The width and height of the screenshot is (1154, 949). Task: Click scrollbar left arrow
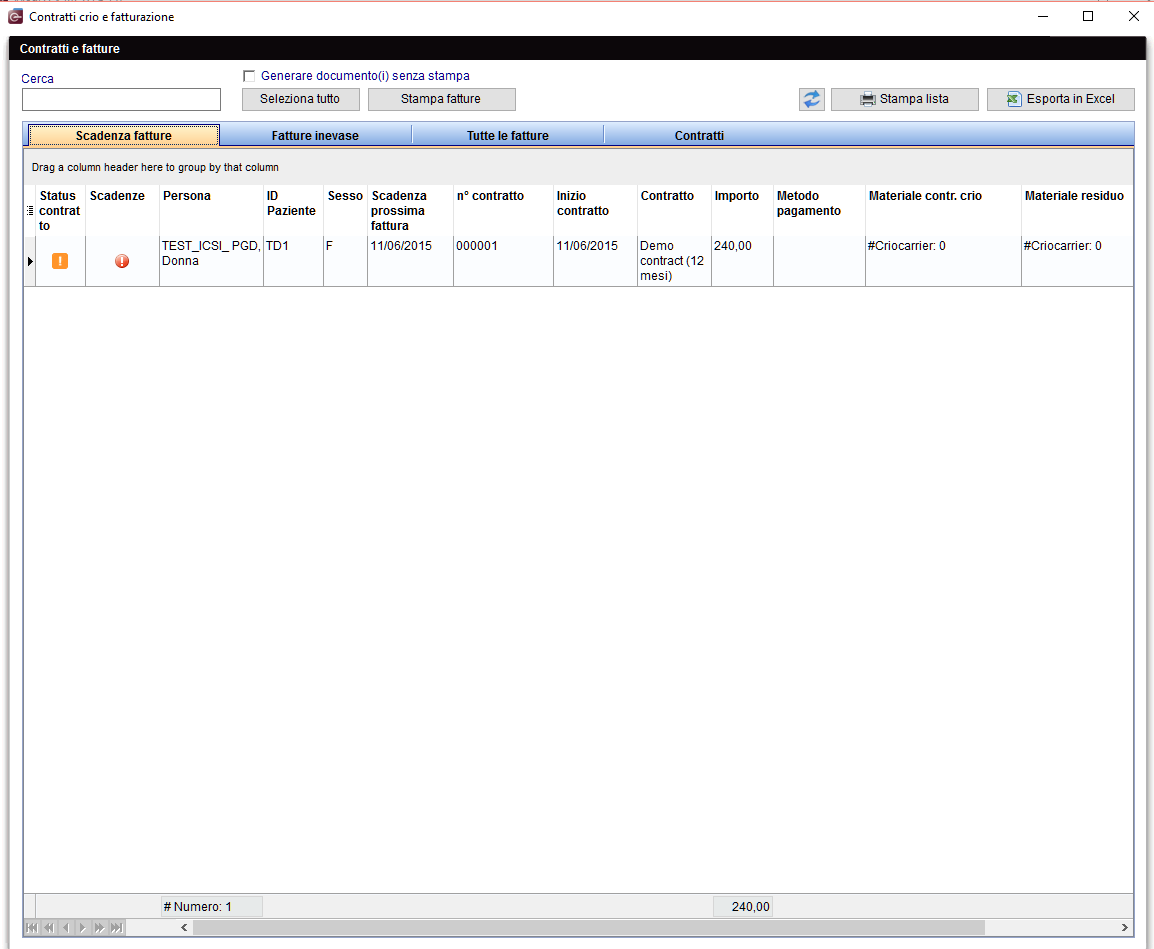pyautogui.click(x=184, y=928)
